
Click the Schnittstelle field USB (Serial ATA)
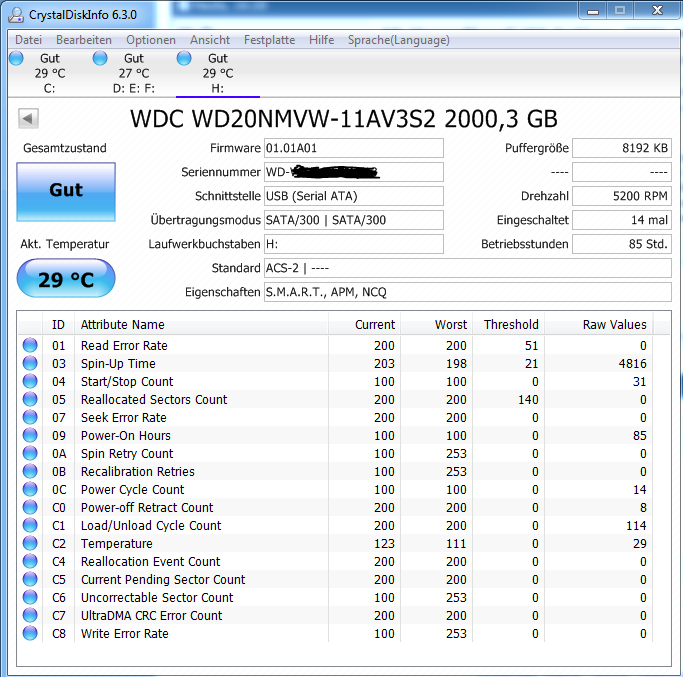354,196
